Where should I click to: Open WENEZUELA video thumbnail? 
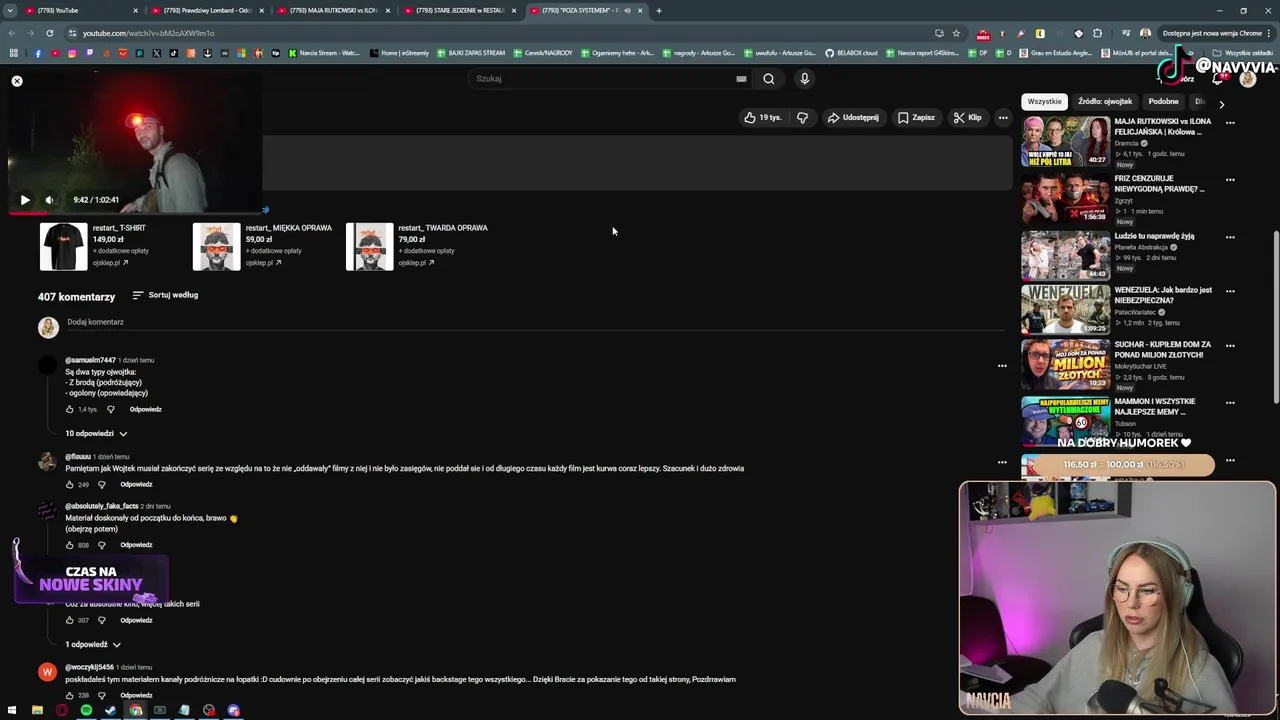click(1065, 309)
